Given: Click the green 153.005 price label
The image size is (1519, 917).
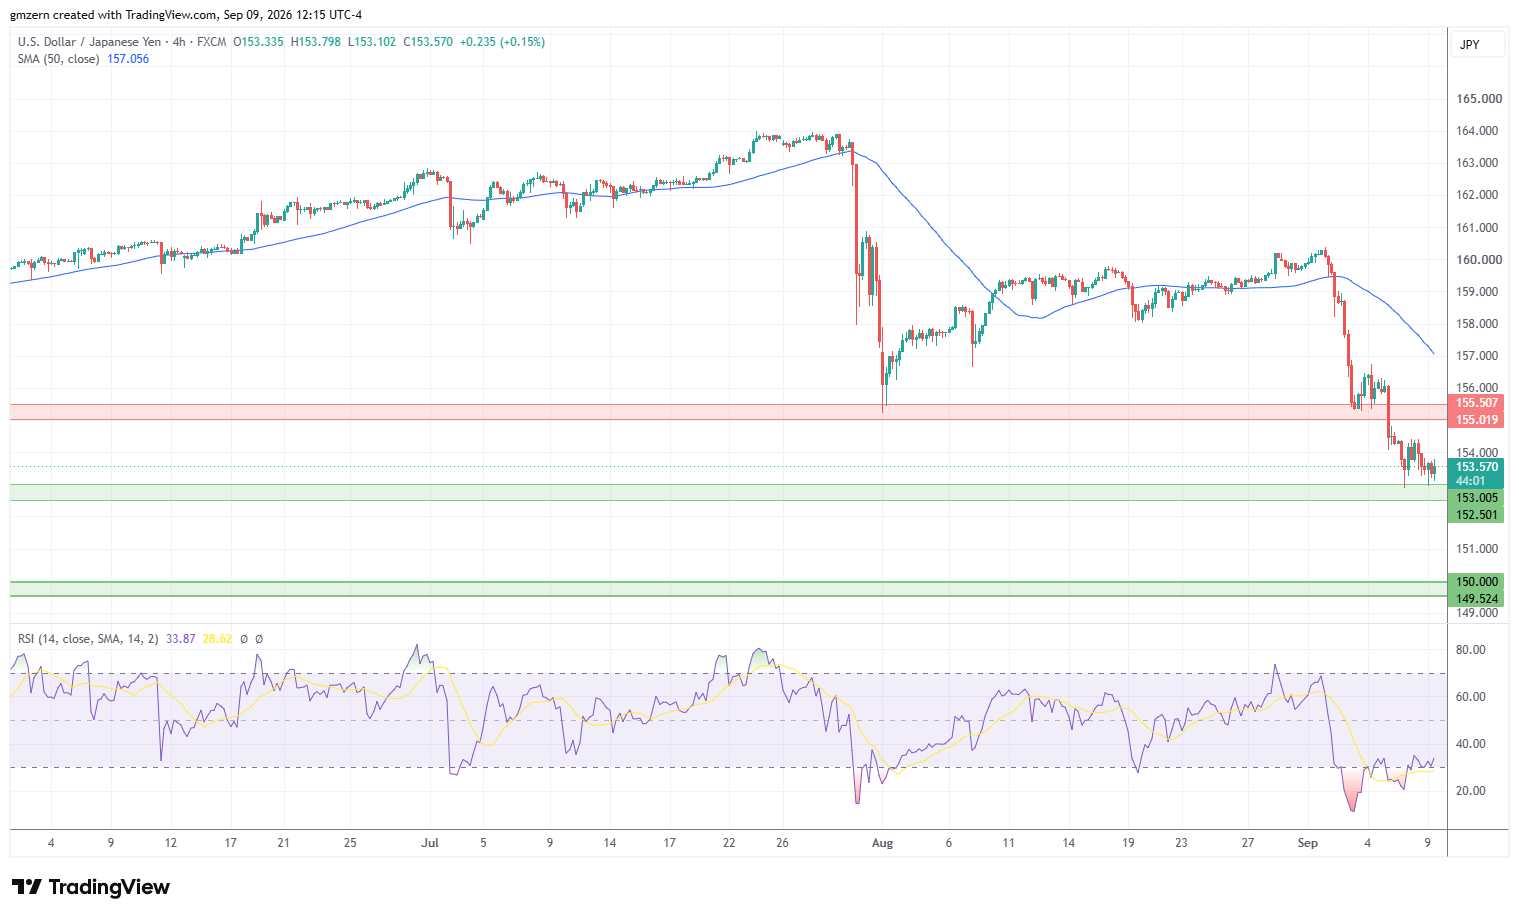Looking at the screenshot, I should coord(1476,498).
